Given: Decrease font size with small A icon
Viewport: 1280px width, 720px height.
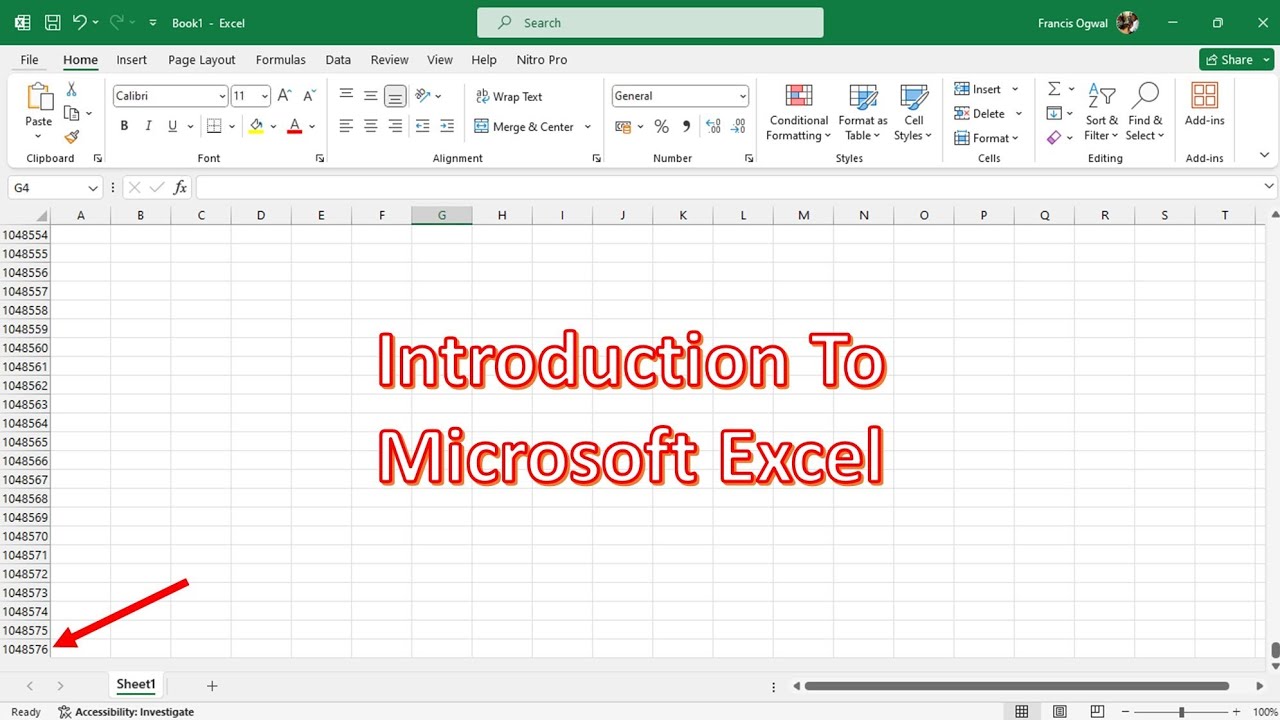Looking at the screenshot, I should (308, 96).
